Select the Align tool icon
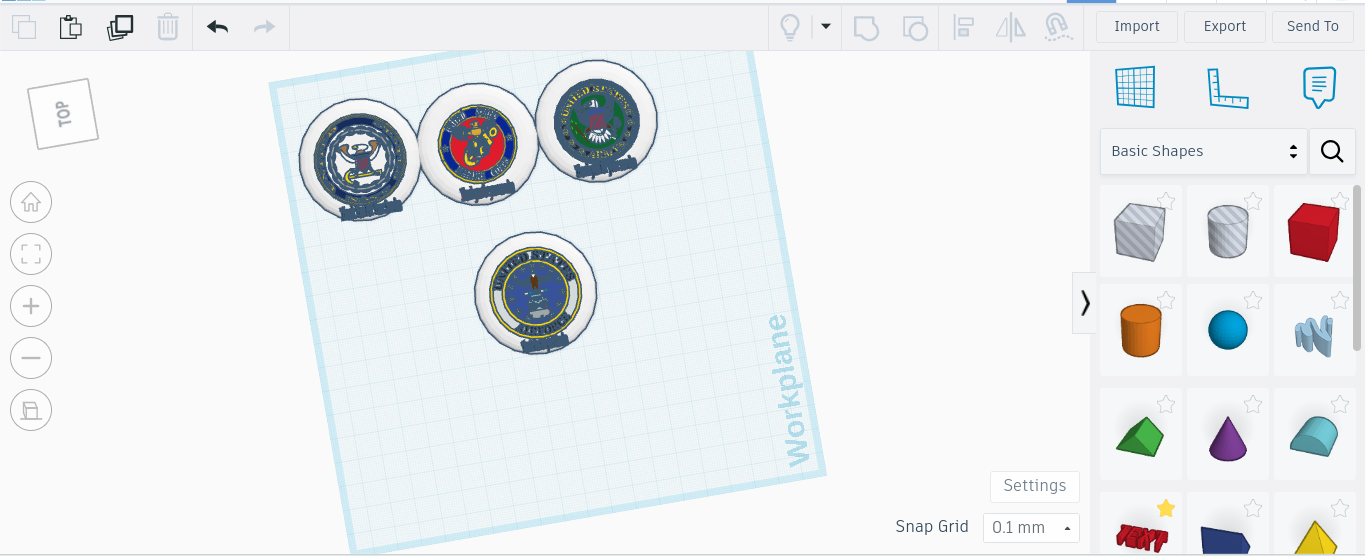The height and width of the screenshot is (556, 1365). (963, 27)
